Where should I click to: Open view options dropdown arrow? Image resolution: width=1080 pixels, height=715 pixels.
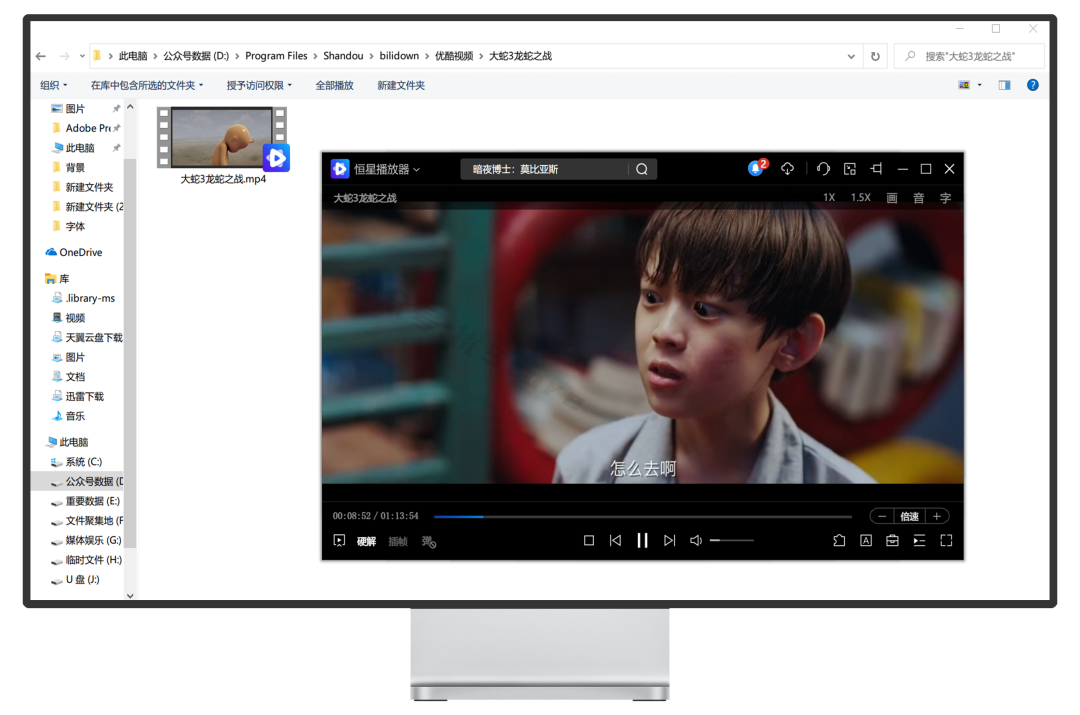979,85
